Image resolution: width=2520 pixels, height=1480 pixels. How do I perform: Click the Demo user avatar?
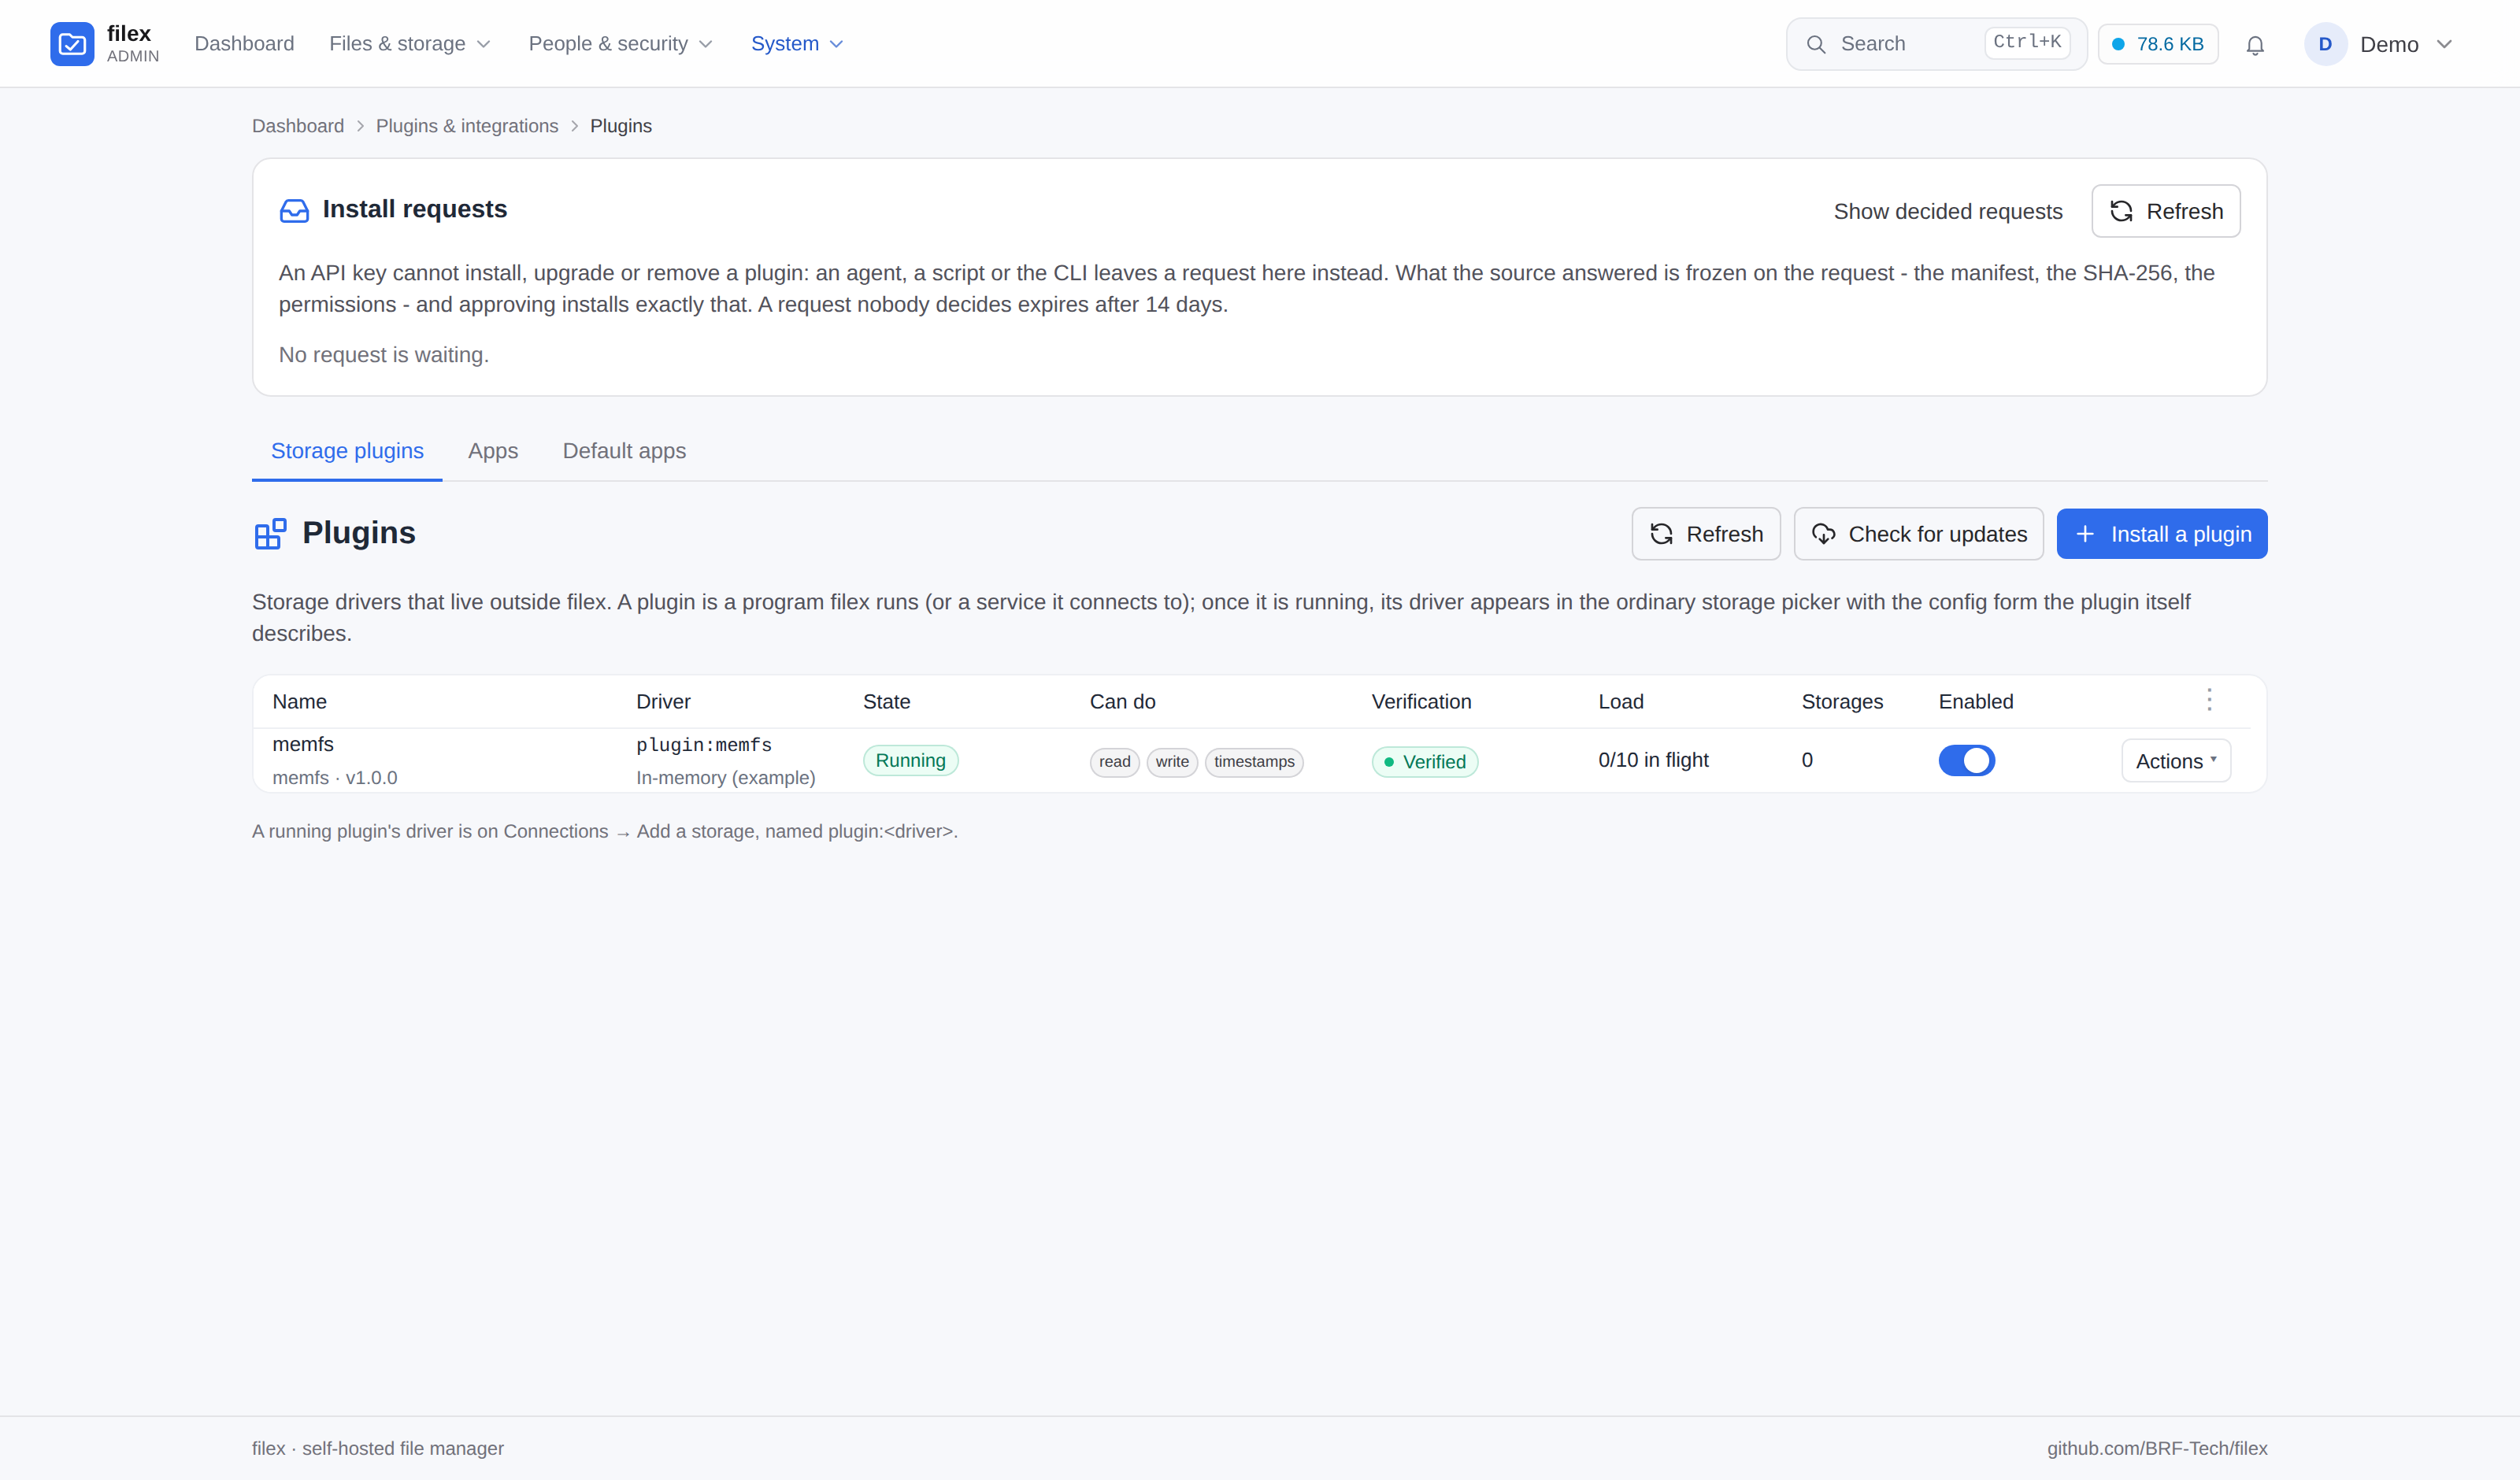[x=2325, y=44]
